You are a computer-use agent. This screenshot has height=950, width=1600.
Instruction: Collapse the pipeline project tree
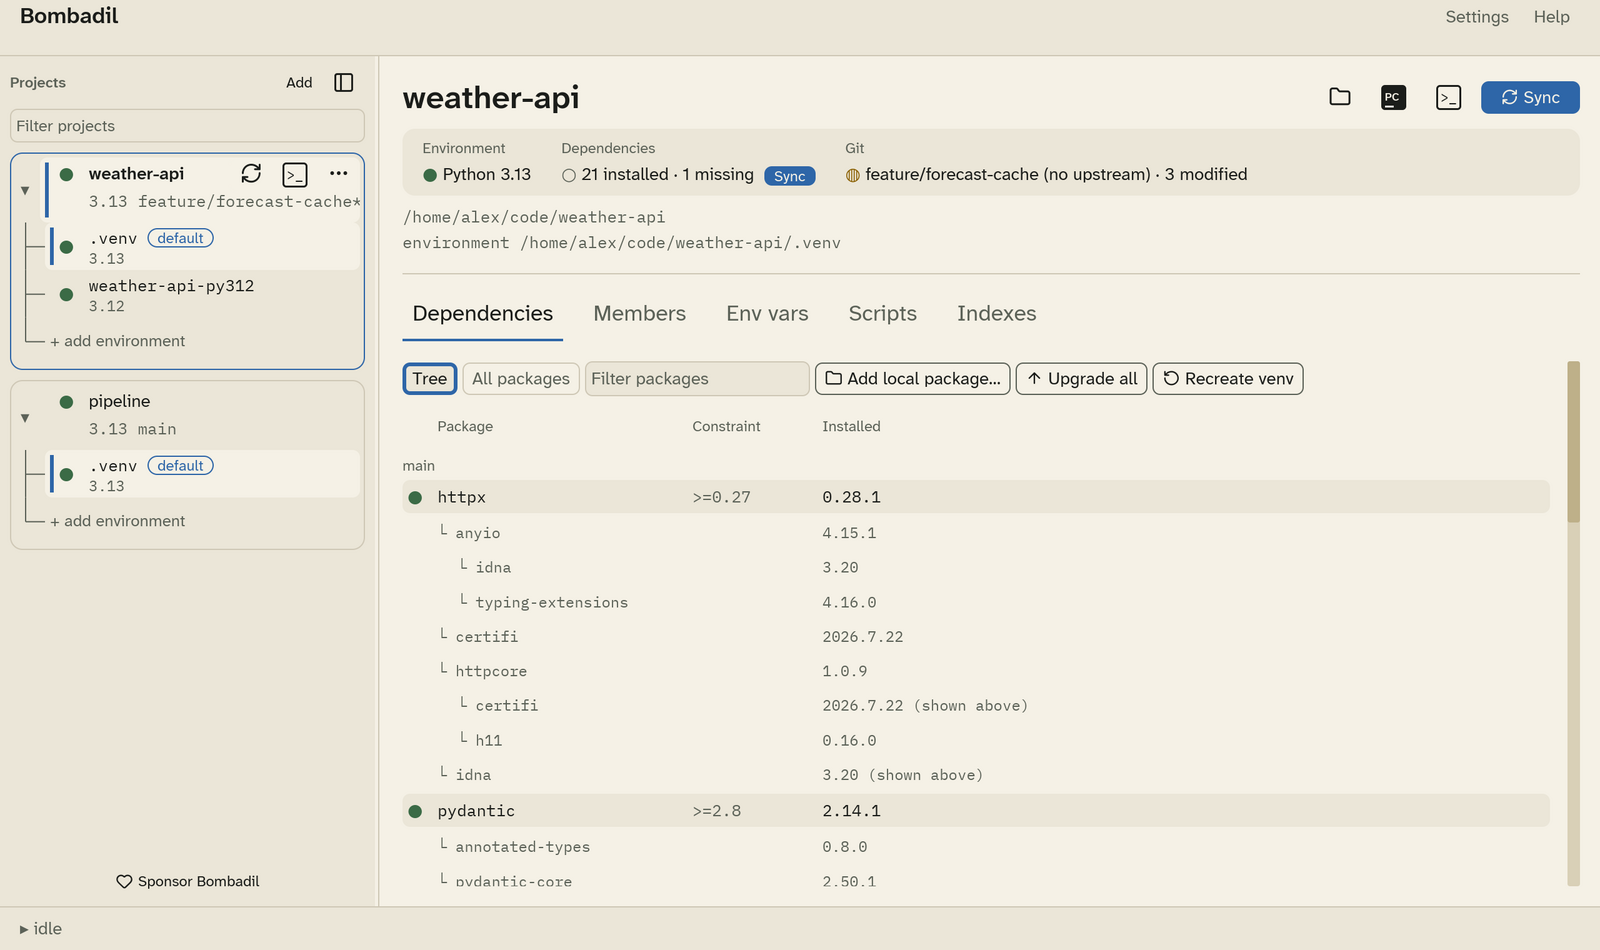(x=25, y=418)
